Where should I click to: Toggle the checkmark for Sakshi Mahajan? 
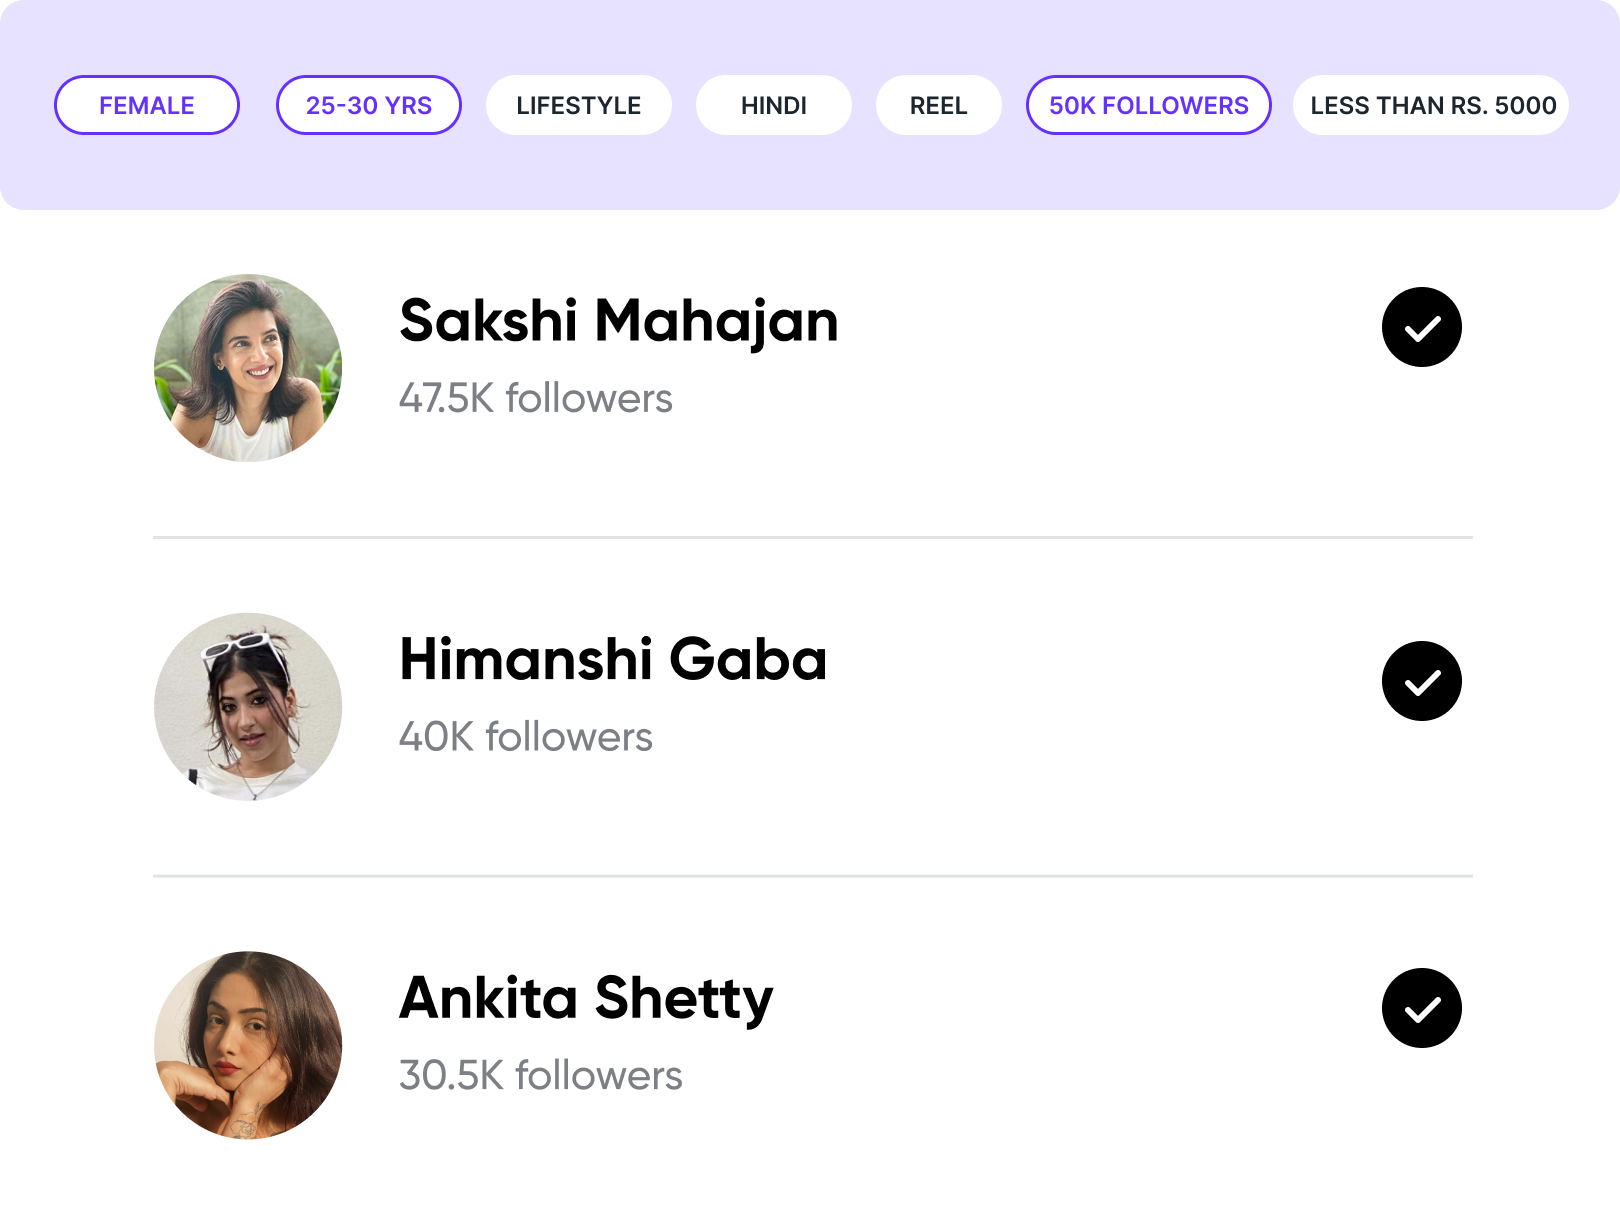(1421, 327)
